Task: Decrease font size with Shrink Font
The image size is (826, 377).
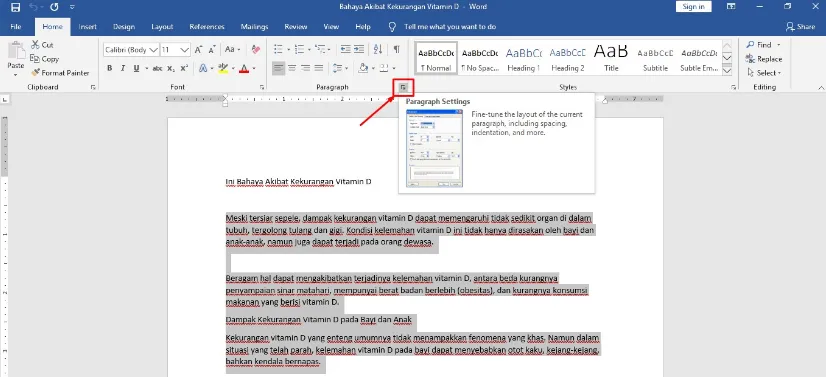Action: click(x=212, y=49)
